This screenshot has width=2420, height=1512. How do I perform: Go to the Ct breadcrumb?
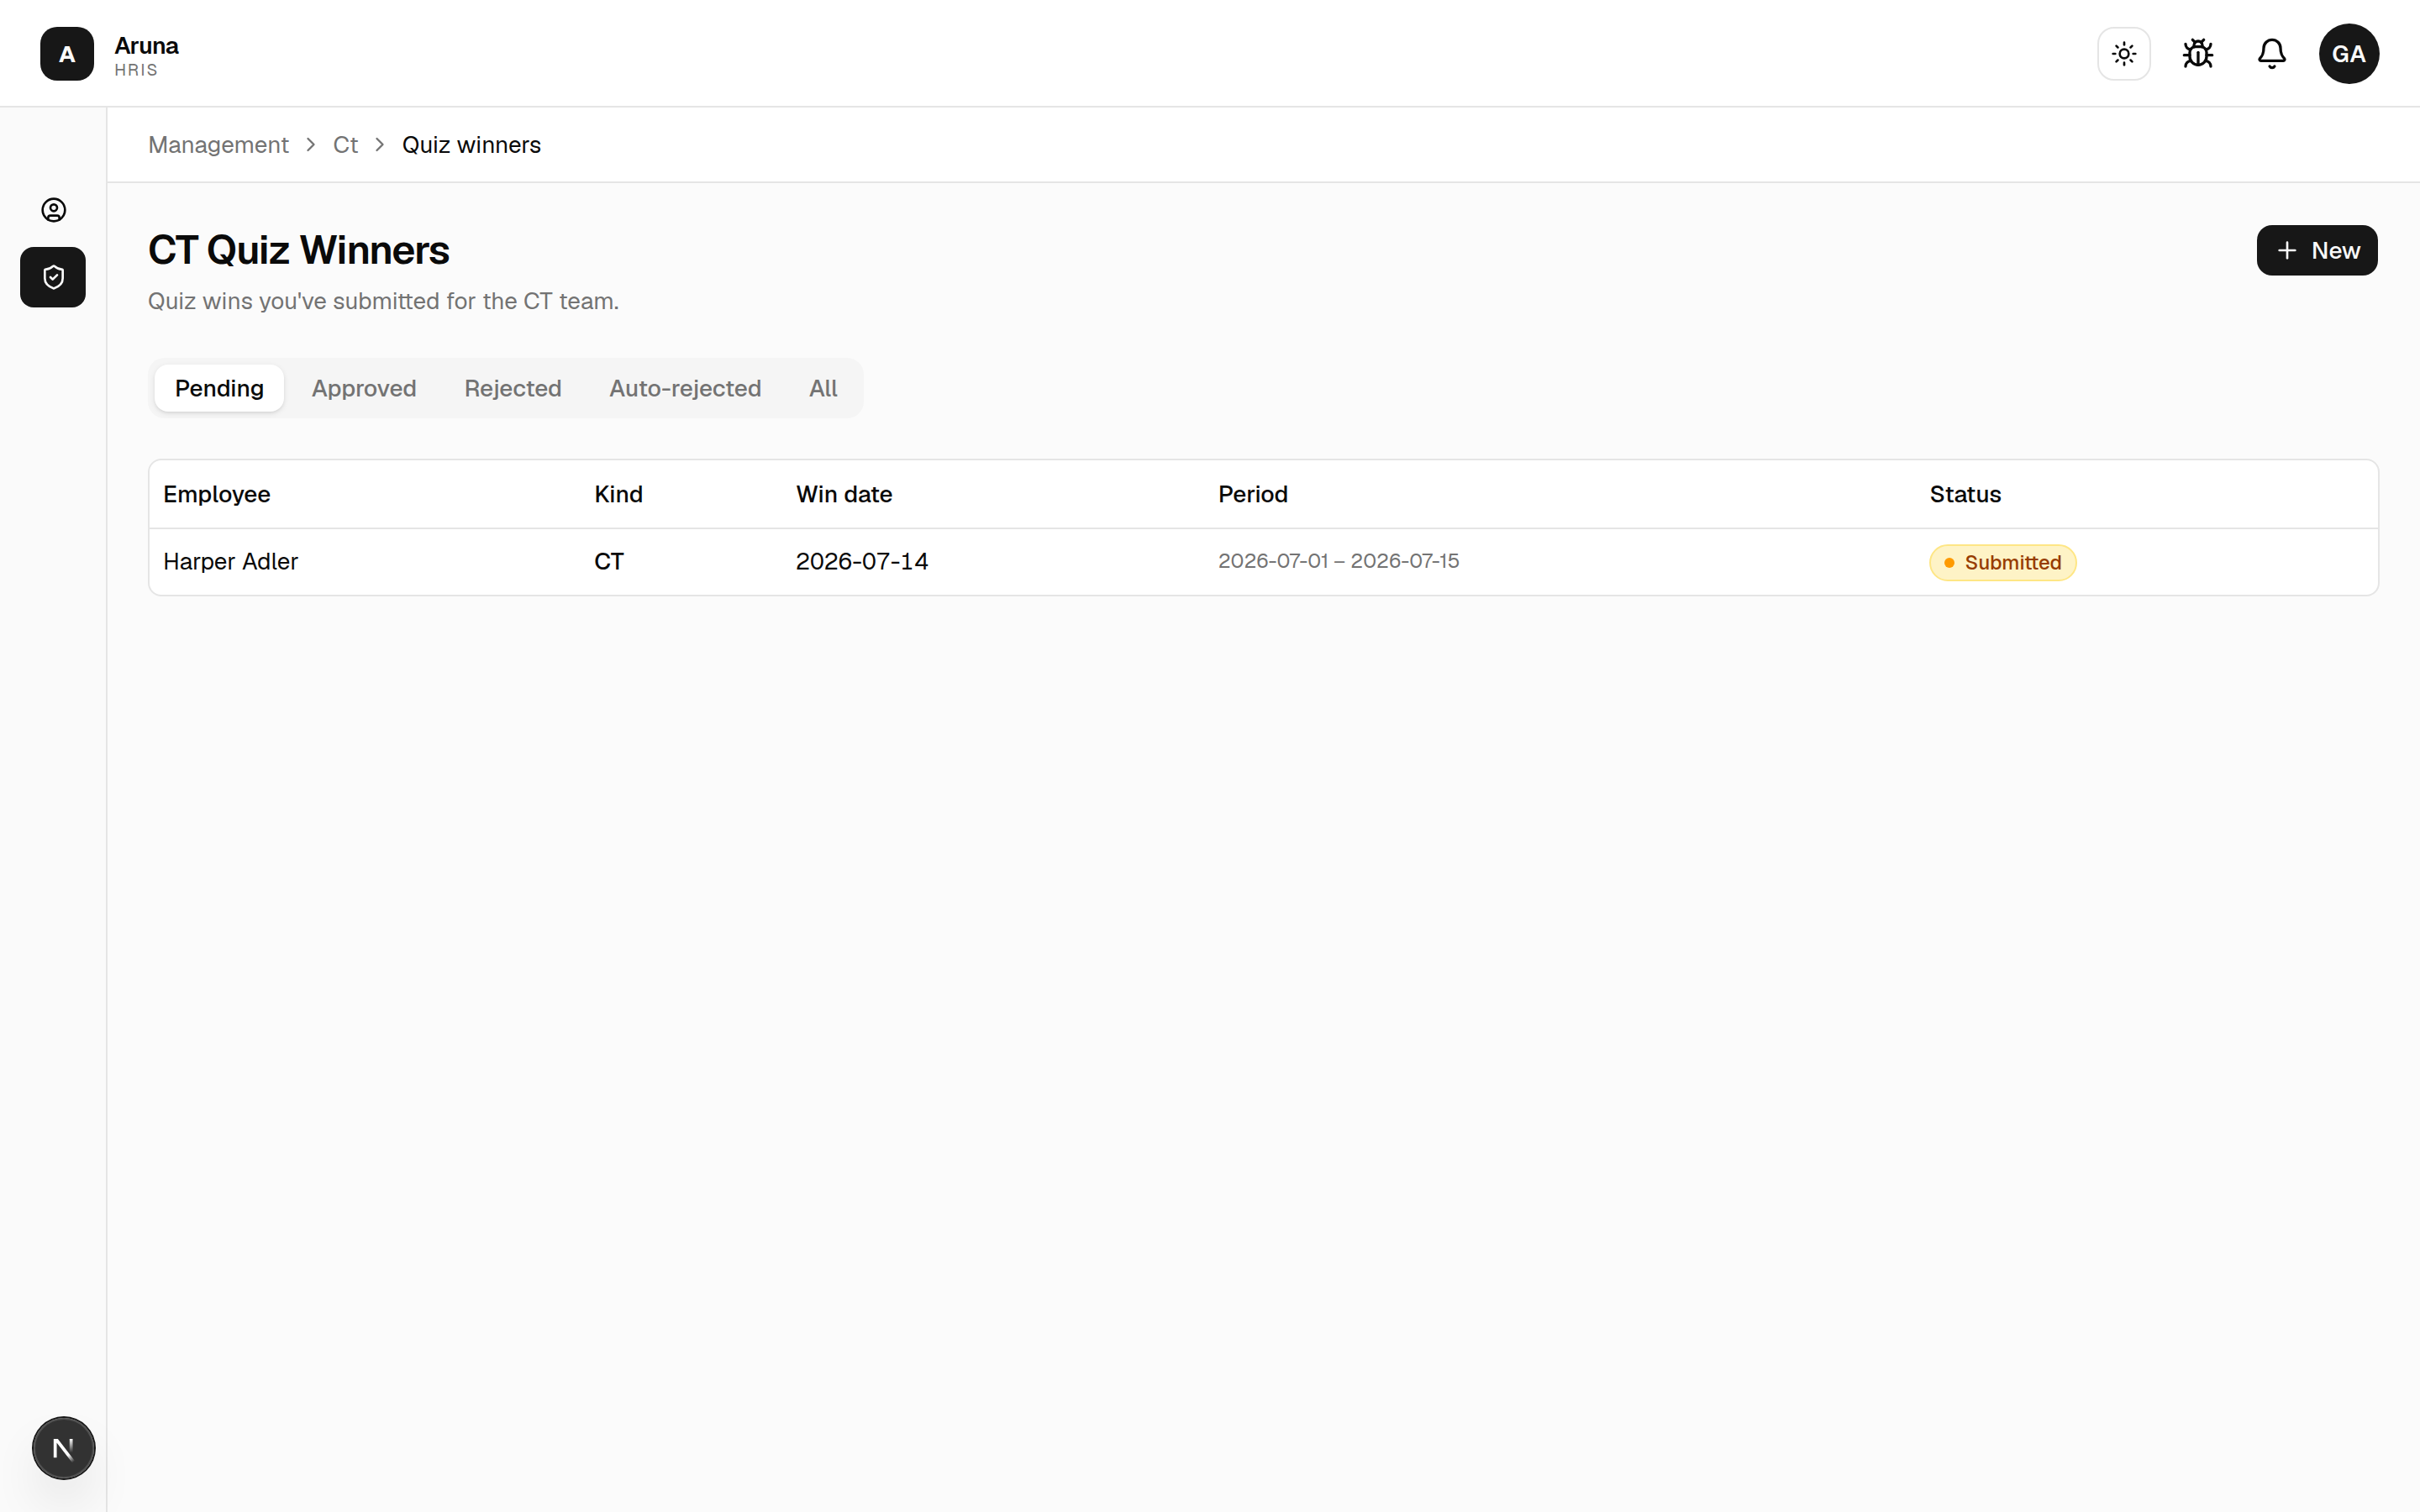click(x=345, y=145)
